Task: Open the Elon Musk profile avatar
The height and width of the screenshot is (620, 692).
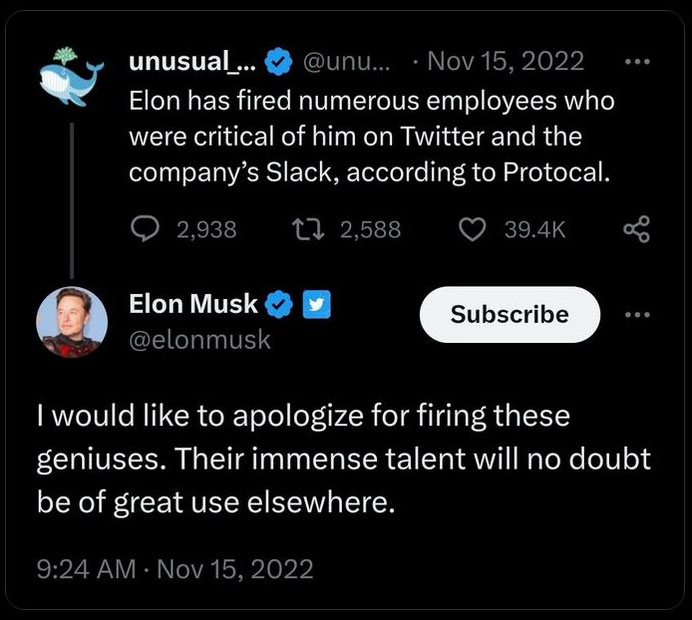Action: click(x=72, y=322)
